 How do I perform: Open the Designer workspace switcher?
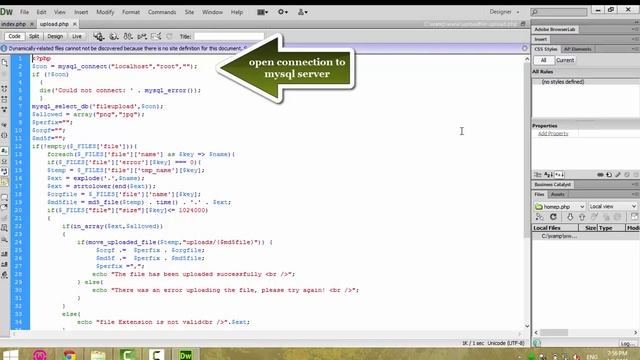pyautogui.click(x=504, y=12)
